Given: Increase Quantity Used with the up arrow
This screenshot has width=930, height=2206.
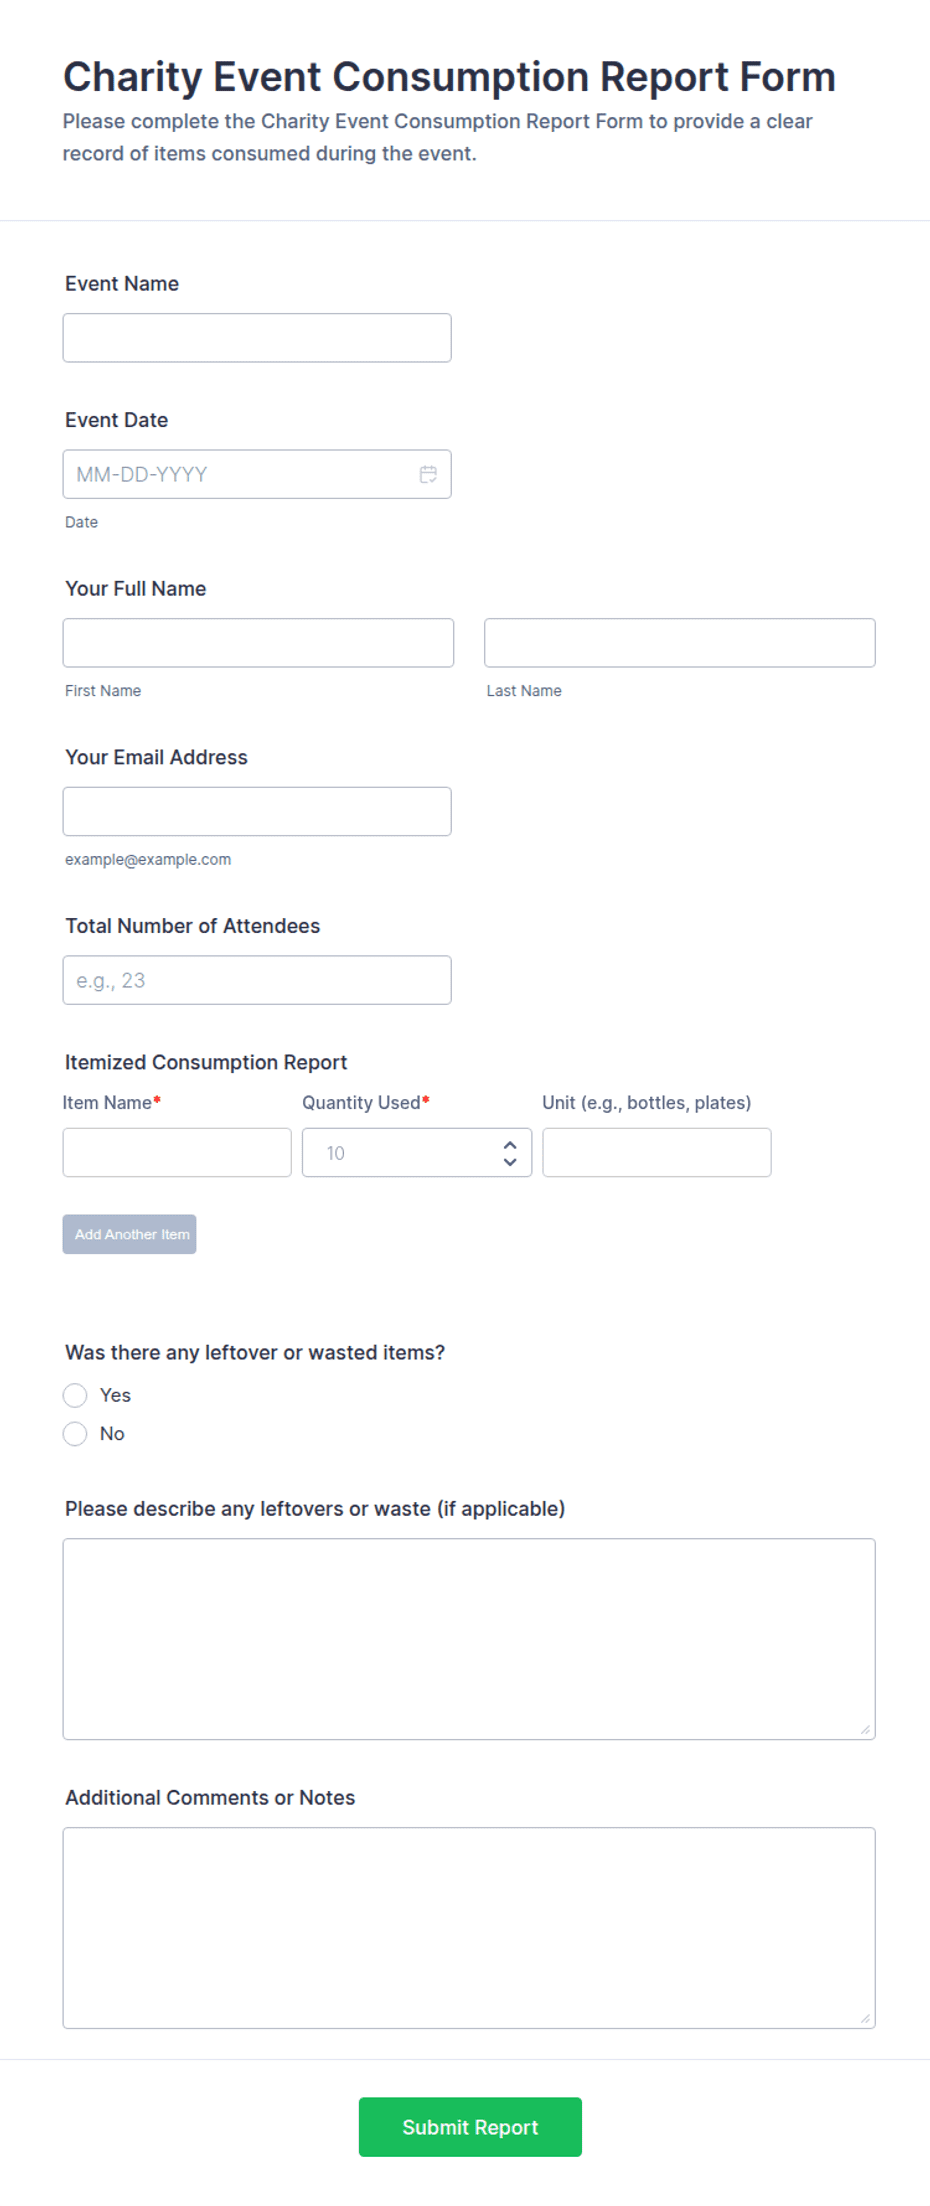Looking at the screenshot, I should tap(510, 1144).
